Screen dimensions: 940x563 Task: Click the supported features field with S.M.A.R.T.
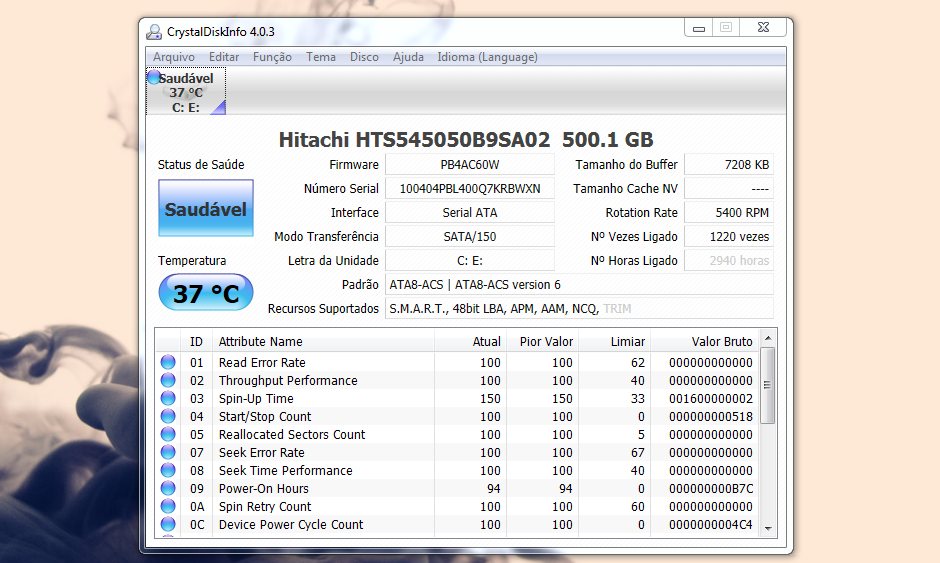tap(579, 309)
